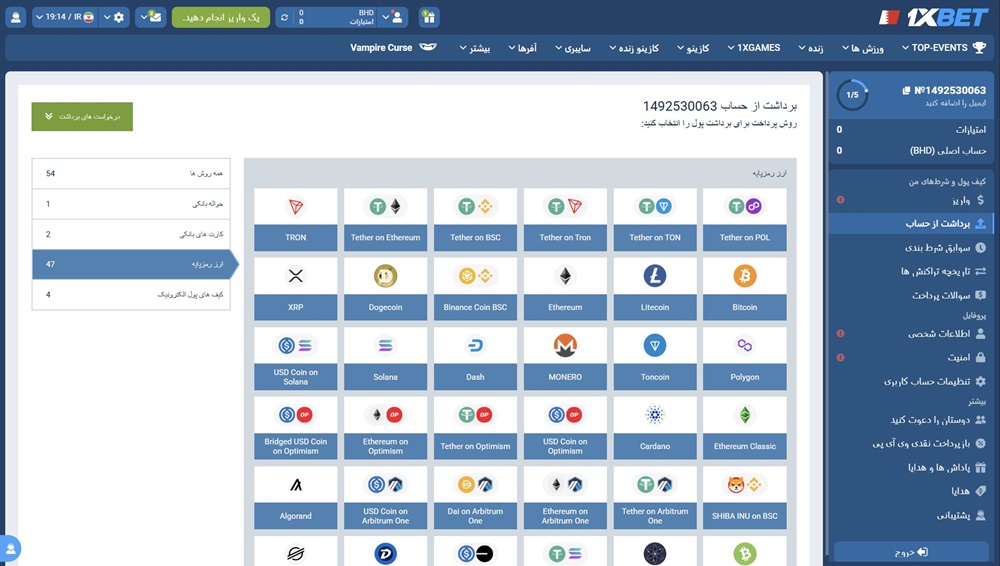This screenshot has width=1000, height=566.
Task: Click the 1/5 profile completion progress ring
Action: [852, 96]
